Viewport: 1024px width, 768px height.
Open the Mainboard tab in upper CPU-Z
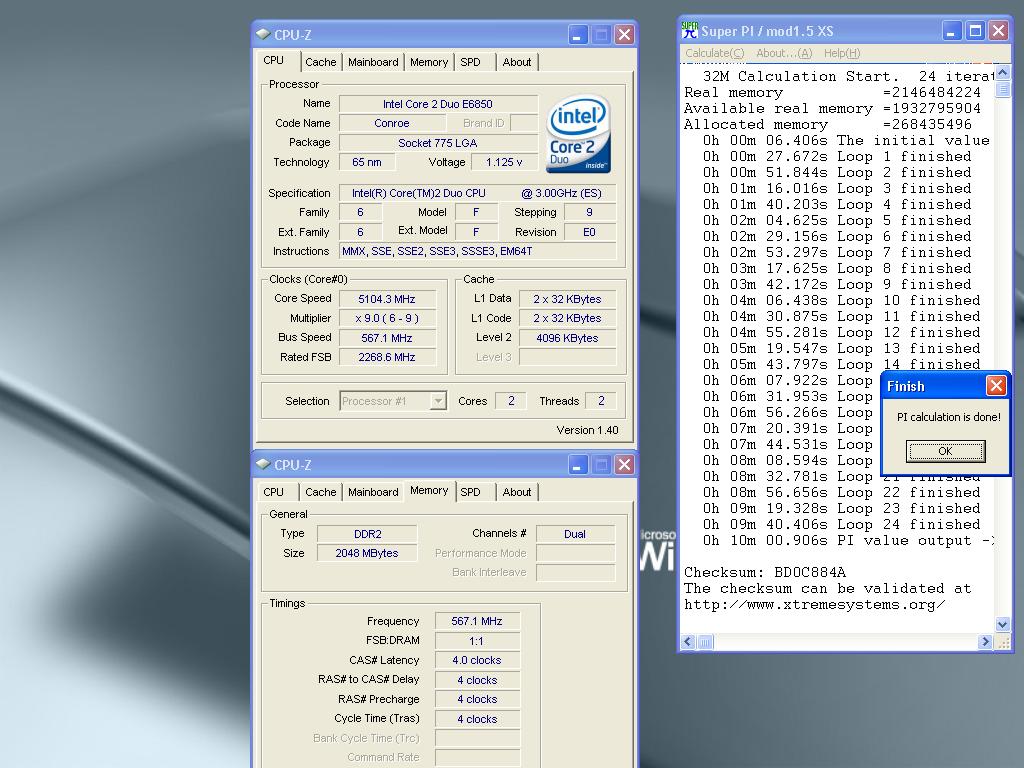pos(373,62)
